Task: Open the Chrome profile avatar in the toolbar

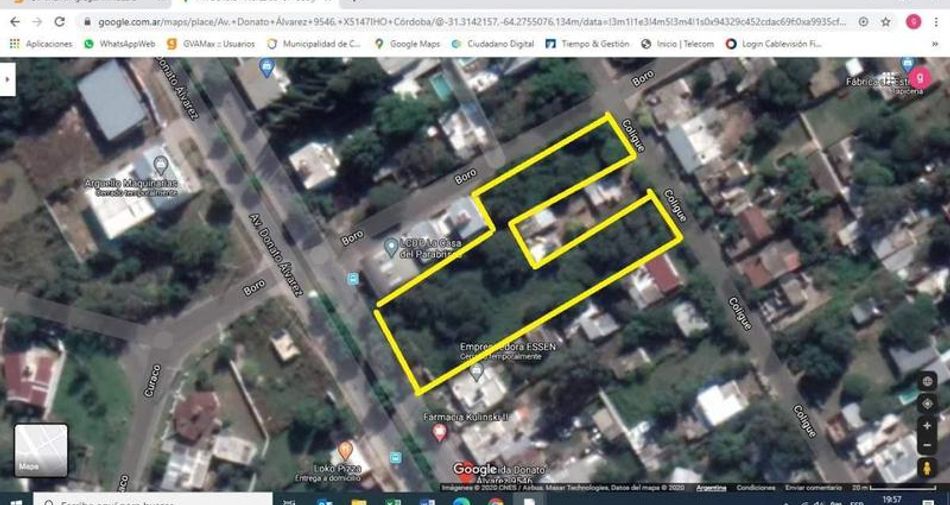Action: (913, 22)
